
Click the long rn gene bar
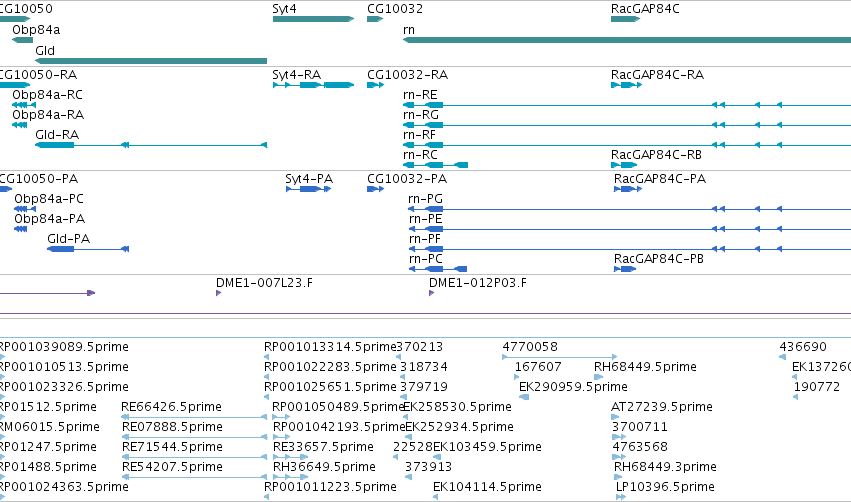click(627, 40)
